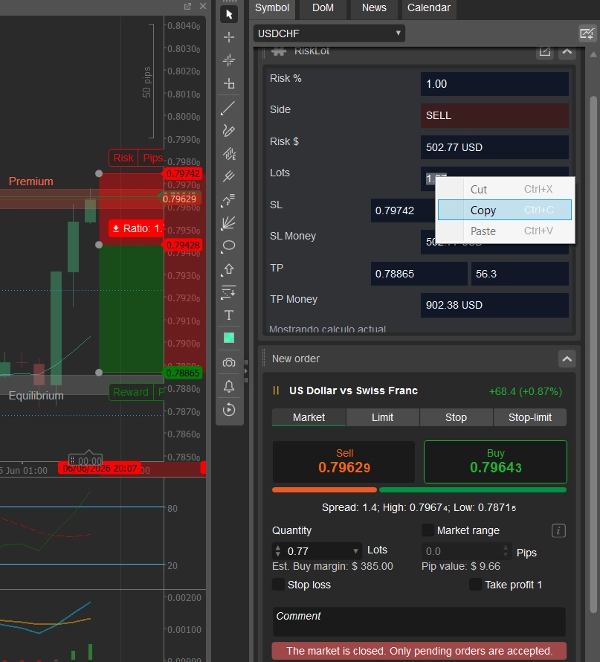Select the equidistant channel tool
The height and width of the screenshot is (662, 600).
click(x=229, y=154)
